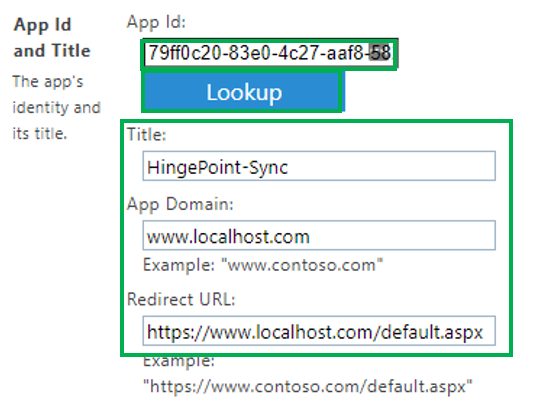Click into the Title field containing HingePoint-Sync

point(319,166)
